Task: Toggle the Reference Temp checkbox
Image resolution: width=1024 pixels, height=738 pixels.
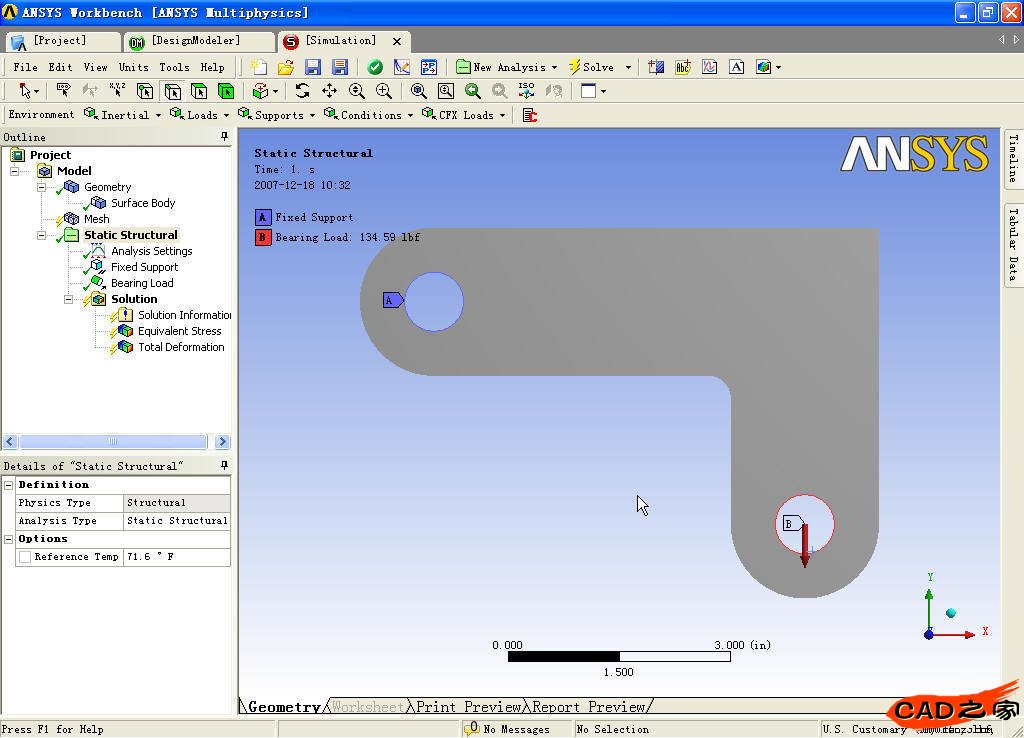Action: tap(25, 557)
